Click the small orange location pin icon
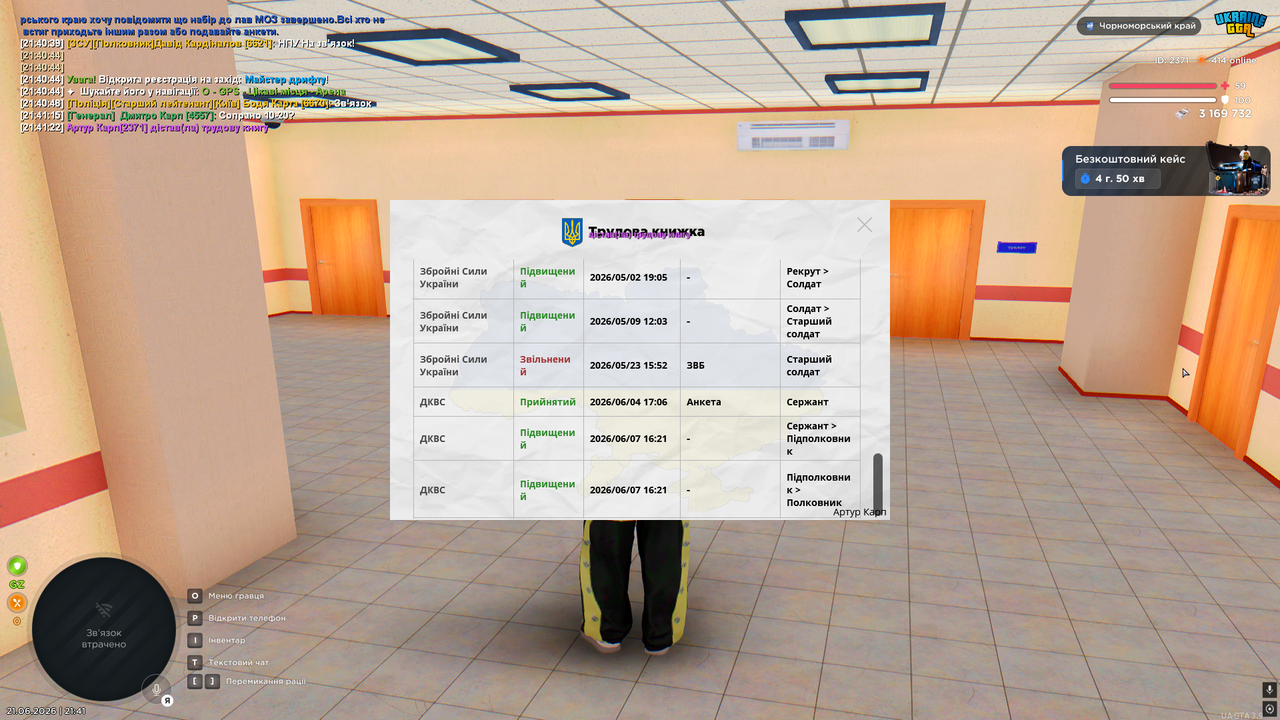 coord(17,621)
